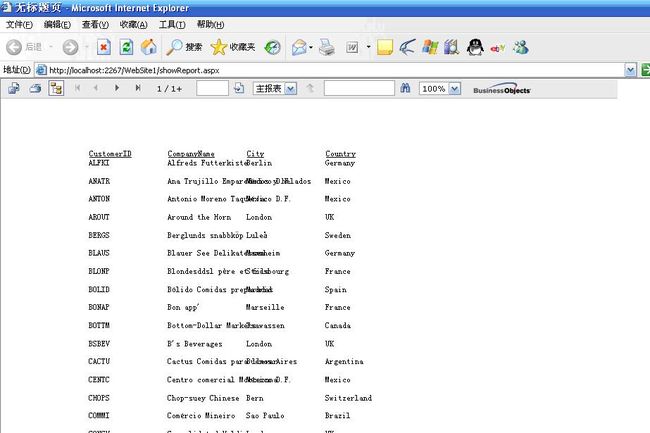Open the 主报表 view dropdown

(291, 89)
